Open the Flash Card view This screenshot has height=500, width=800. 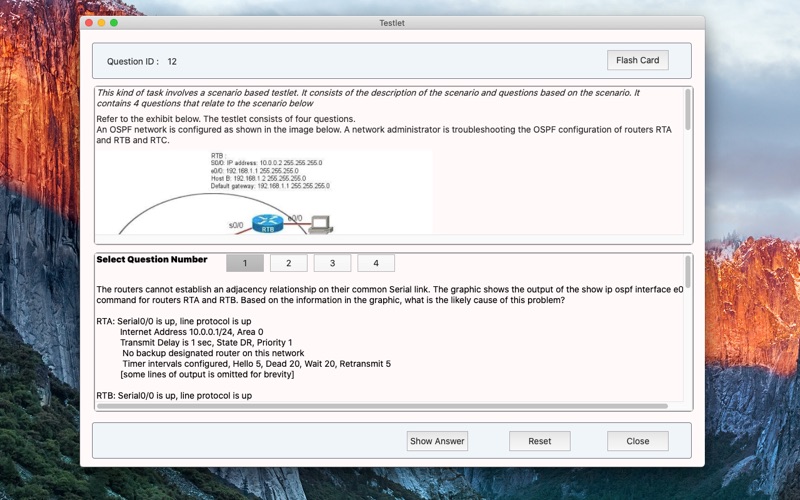coord(637,60)
